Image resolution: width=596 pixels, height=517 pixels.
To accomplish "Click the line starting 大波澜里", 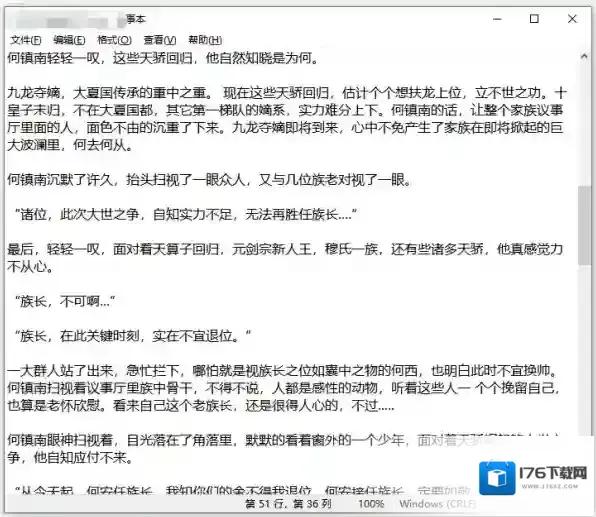I will (70, 145).
